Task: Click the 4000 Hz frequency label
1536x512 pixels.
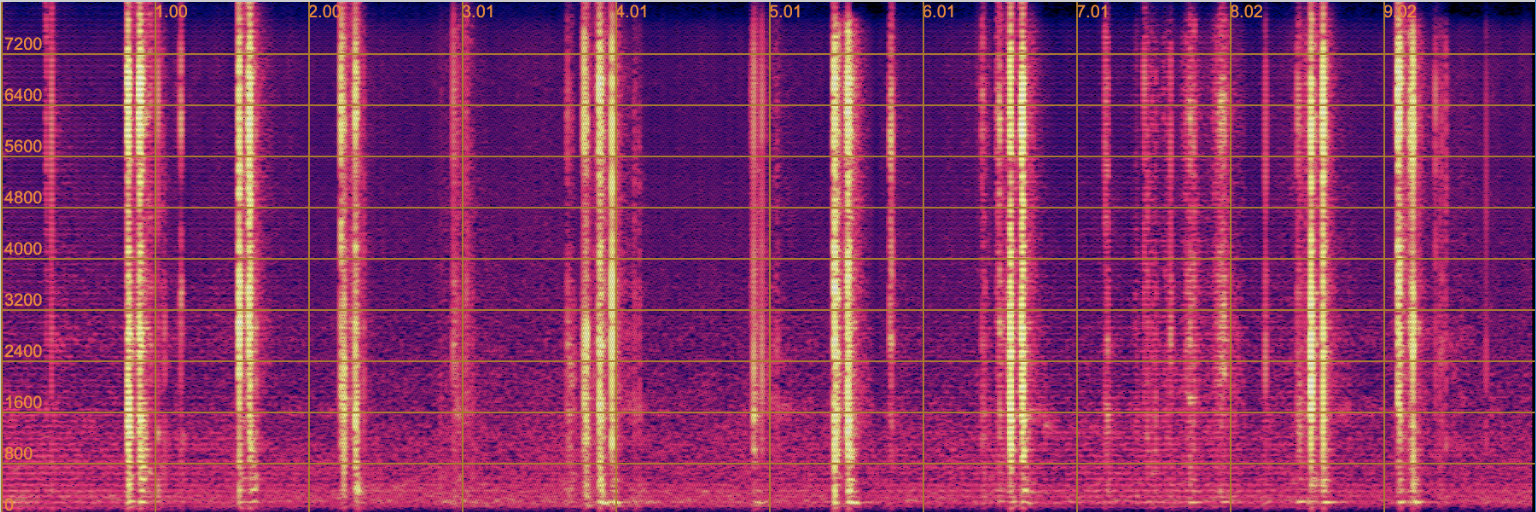Action: click(x=23, y=248)
